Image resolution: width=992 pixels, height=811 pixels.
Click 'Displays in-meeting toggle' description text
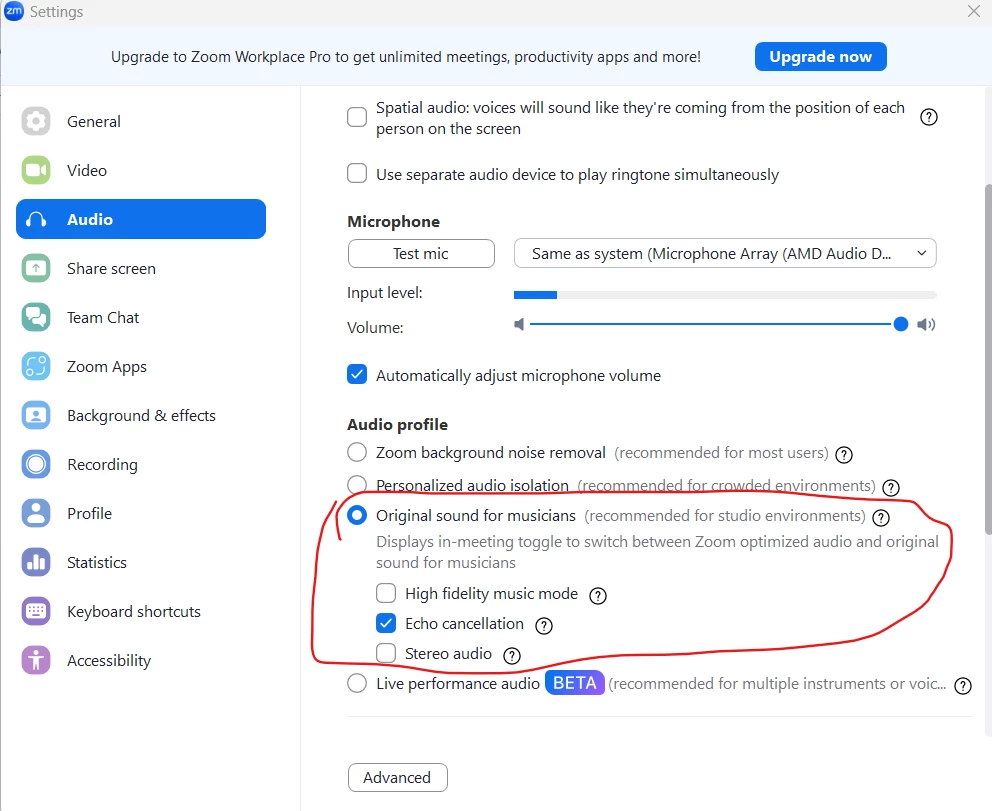[x=657, y=552]
